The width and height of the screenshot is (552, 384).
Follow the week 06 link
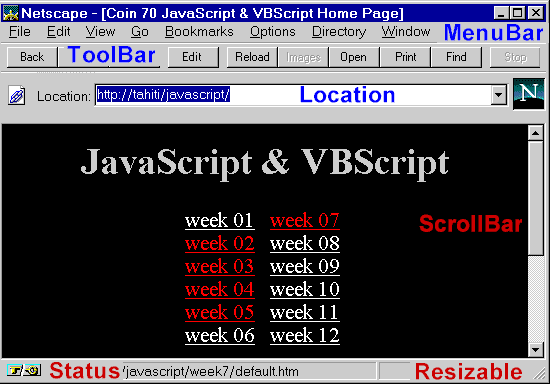(x=219, y=335)
